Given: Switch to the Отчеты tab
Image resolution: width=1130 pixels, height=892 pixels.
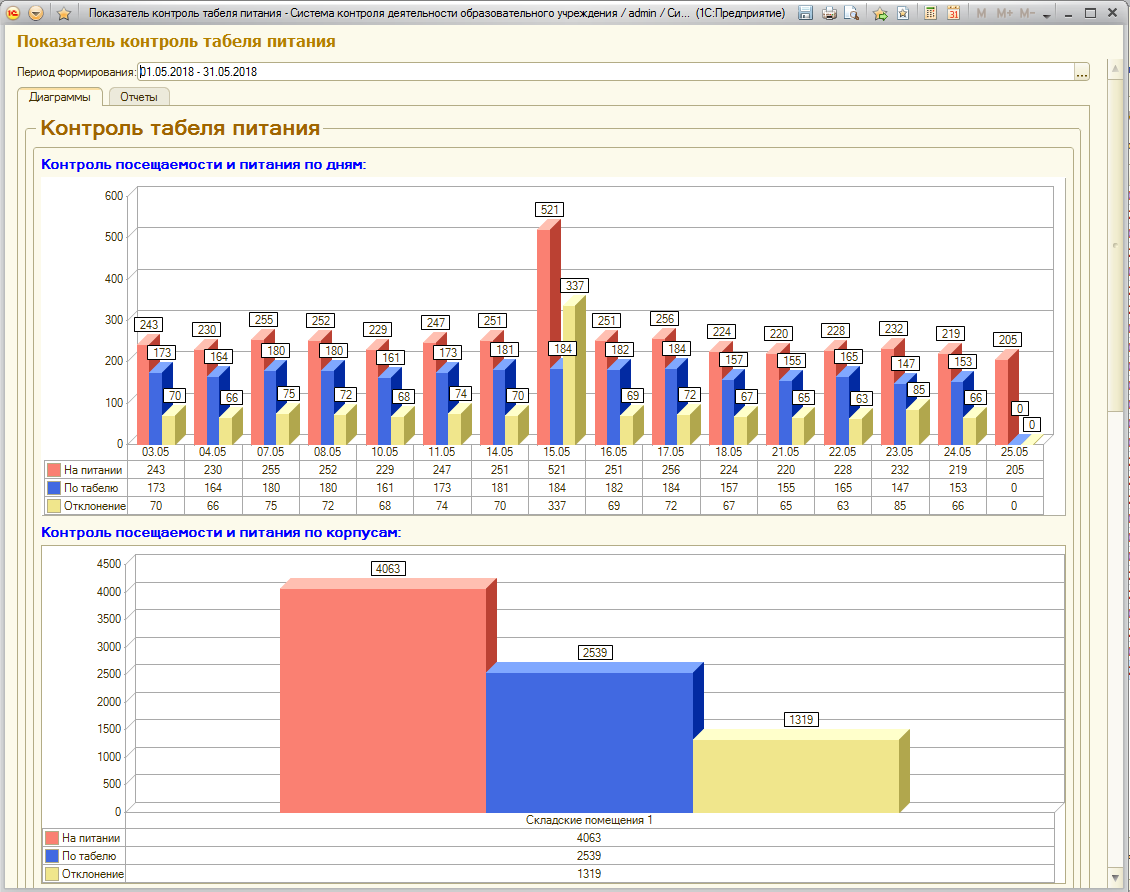Looking at the screenshot, I should [x=139, y=97].
